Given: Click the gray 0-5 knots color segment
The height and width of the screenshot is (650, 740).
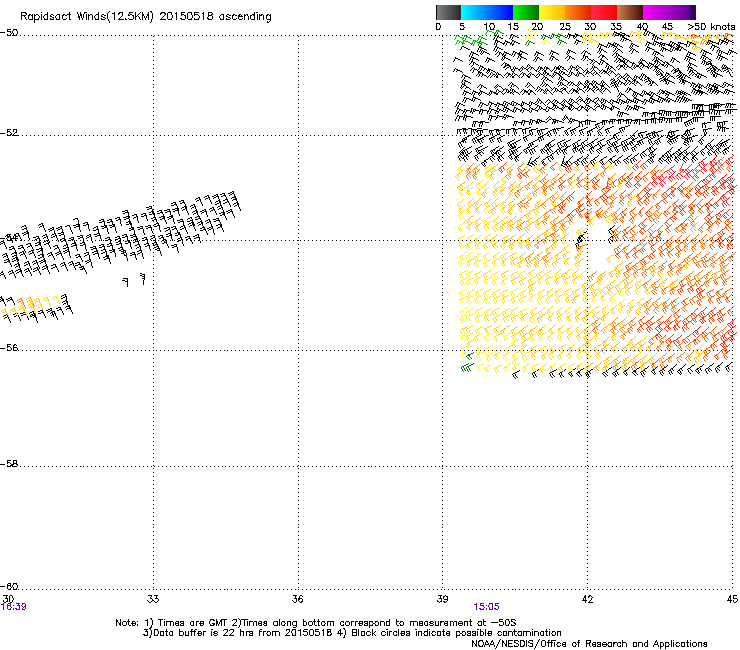Looking at the screenshot, I should (448, 12).
